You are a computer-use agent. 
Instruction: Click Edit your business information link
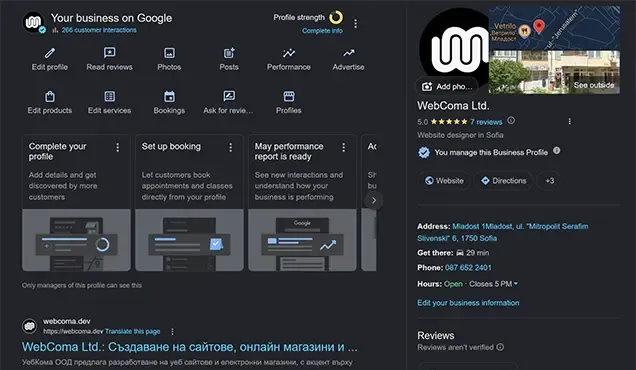468,303
